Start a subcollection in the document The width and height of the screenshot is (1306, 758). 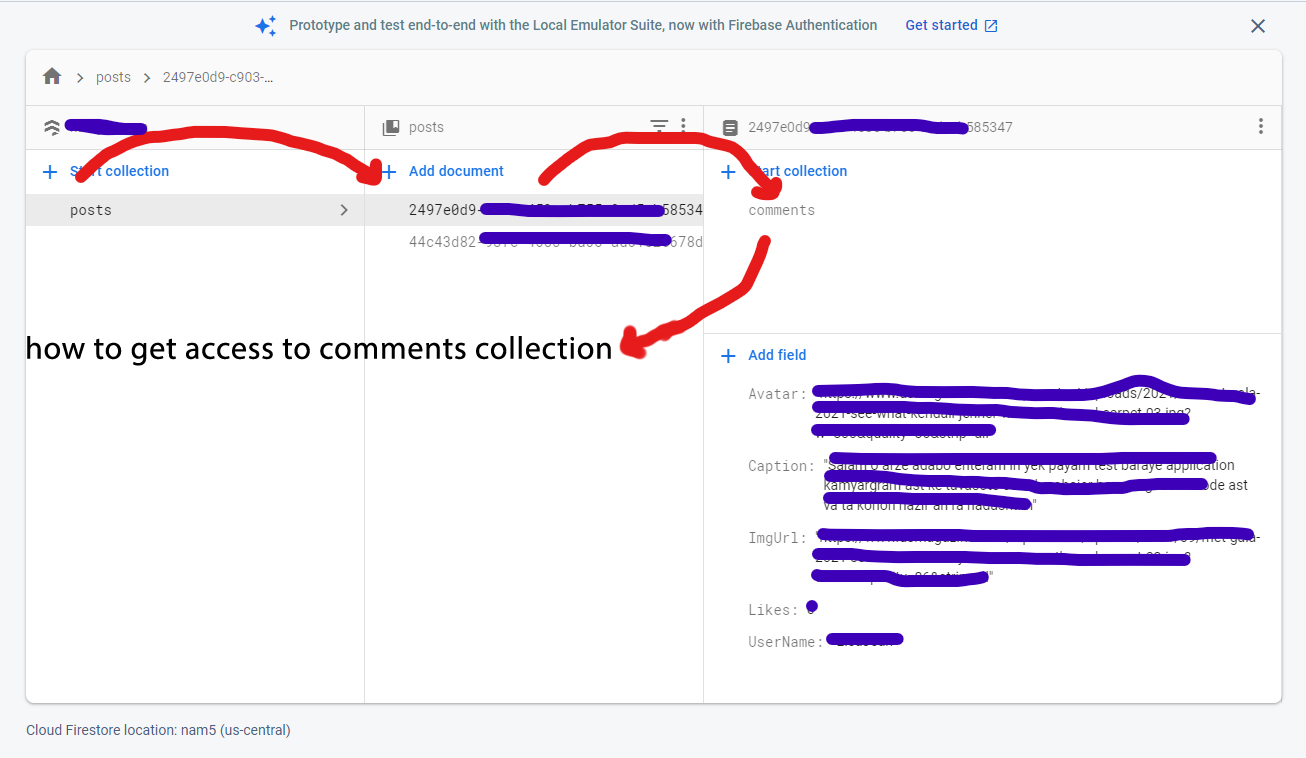pyautogui.click(x=784, y=171)
